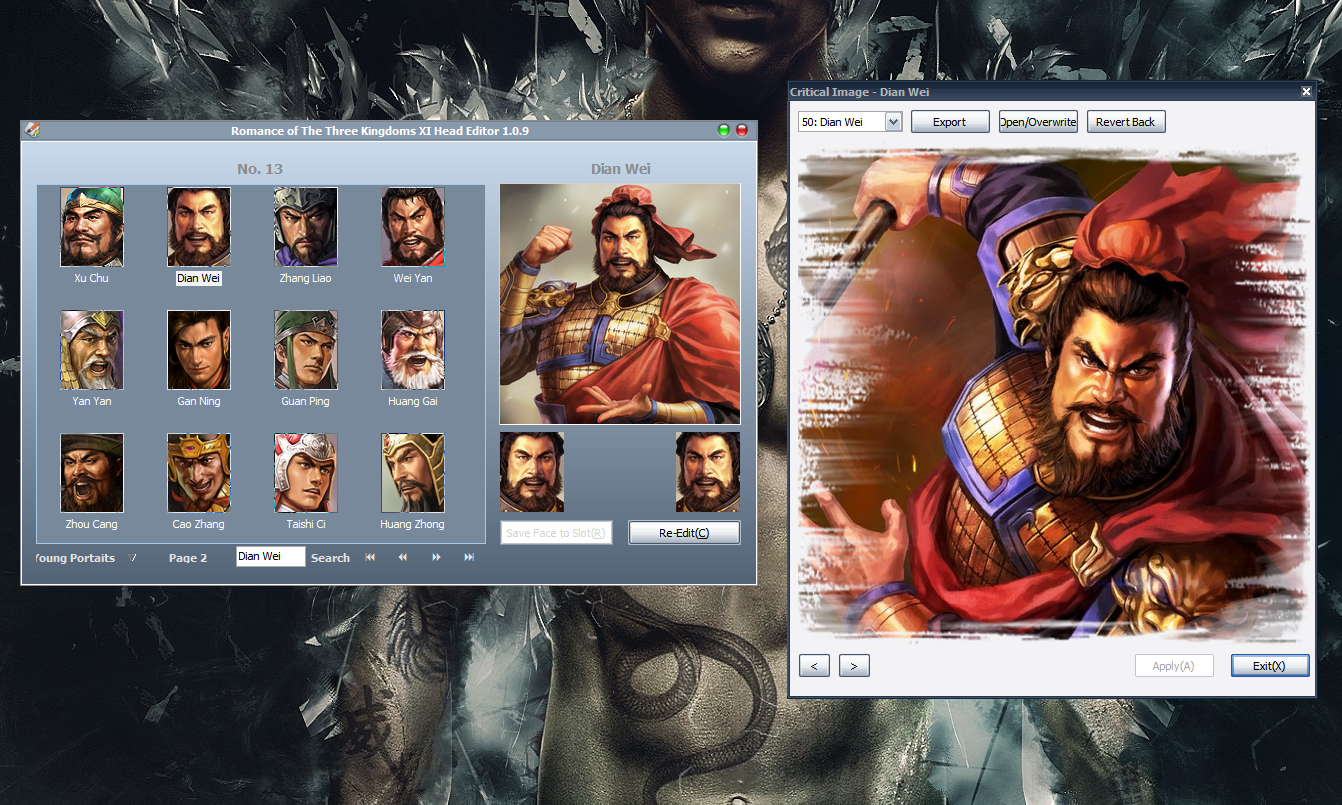1342x805 pixels.
Task: Select the Zhang Liao portrait thumbnail
Action: tap(306, 227)
